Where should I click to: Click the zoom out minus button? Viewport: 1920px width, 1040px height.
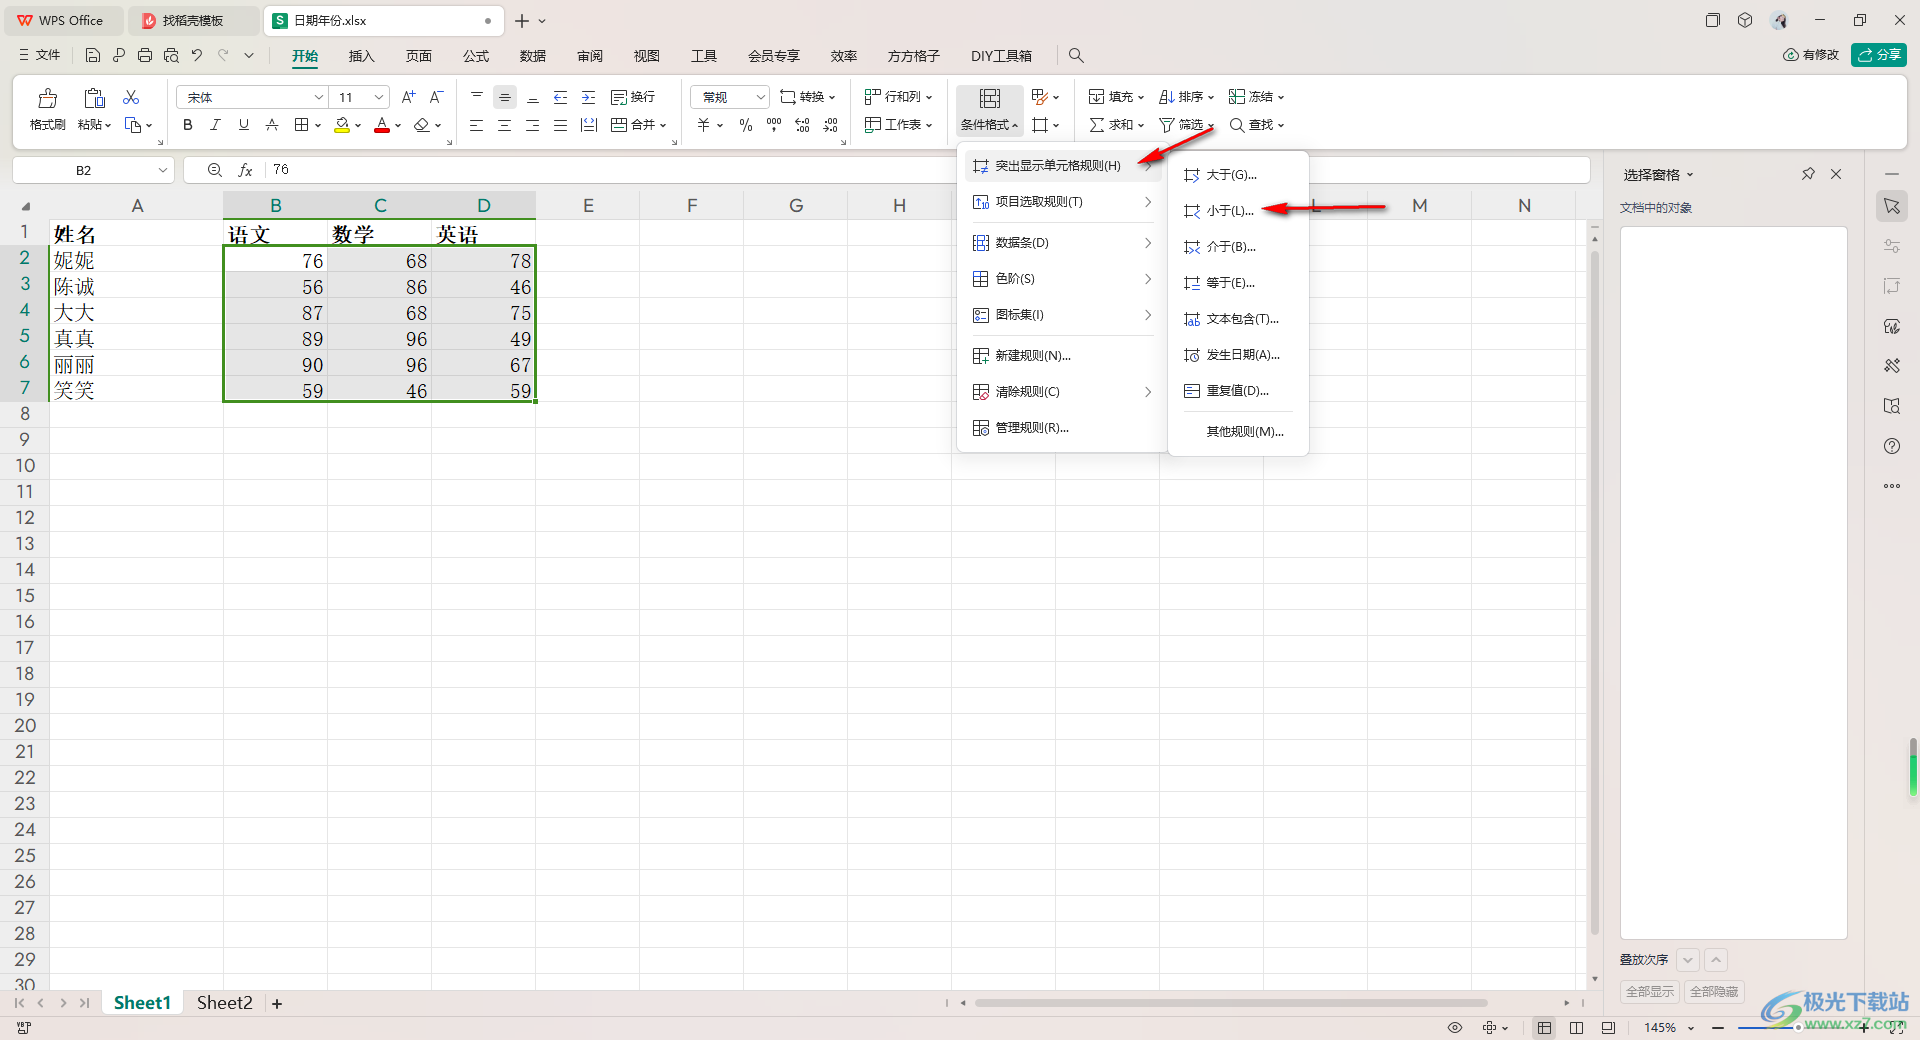[1718, 1028]
